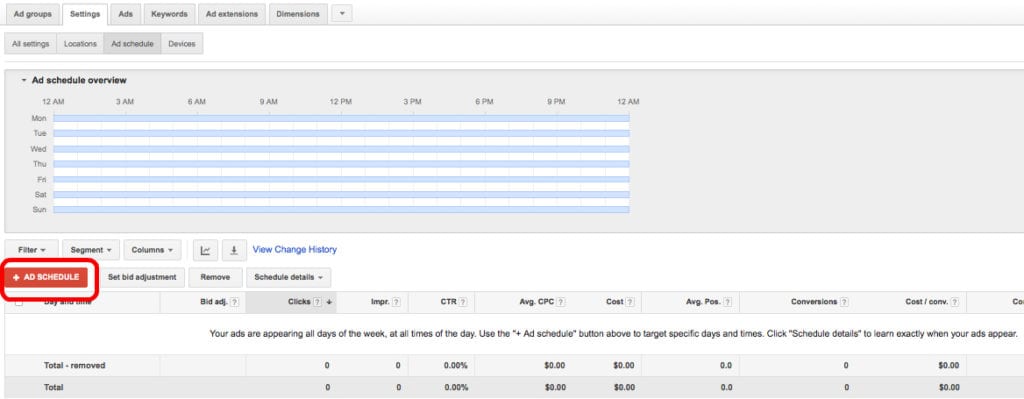This screenshot has width=1024, height=399.
Task: Open the more-tabs arrow after Dimensions
Action: click(x=342, y=14)
